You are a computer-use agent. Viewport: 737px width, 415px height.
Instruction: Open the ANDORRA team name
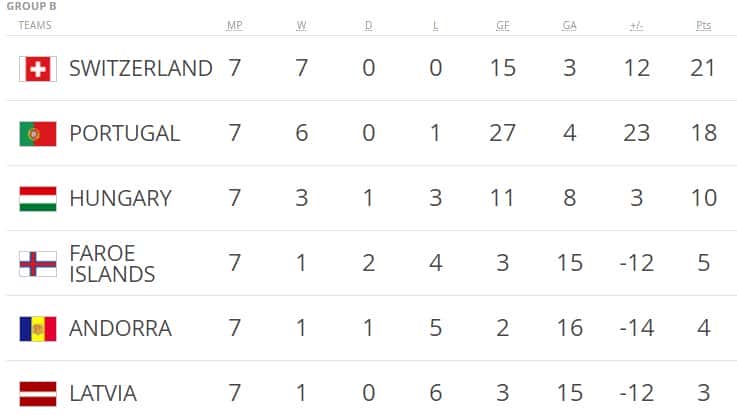click(120, 328)
